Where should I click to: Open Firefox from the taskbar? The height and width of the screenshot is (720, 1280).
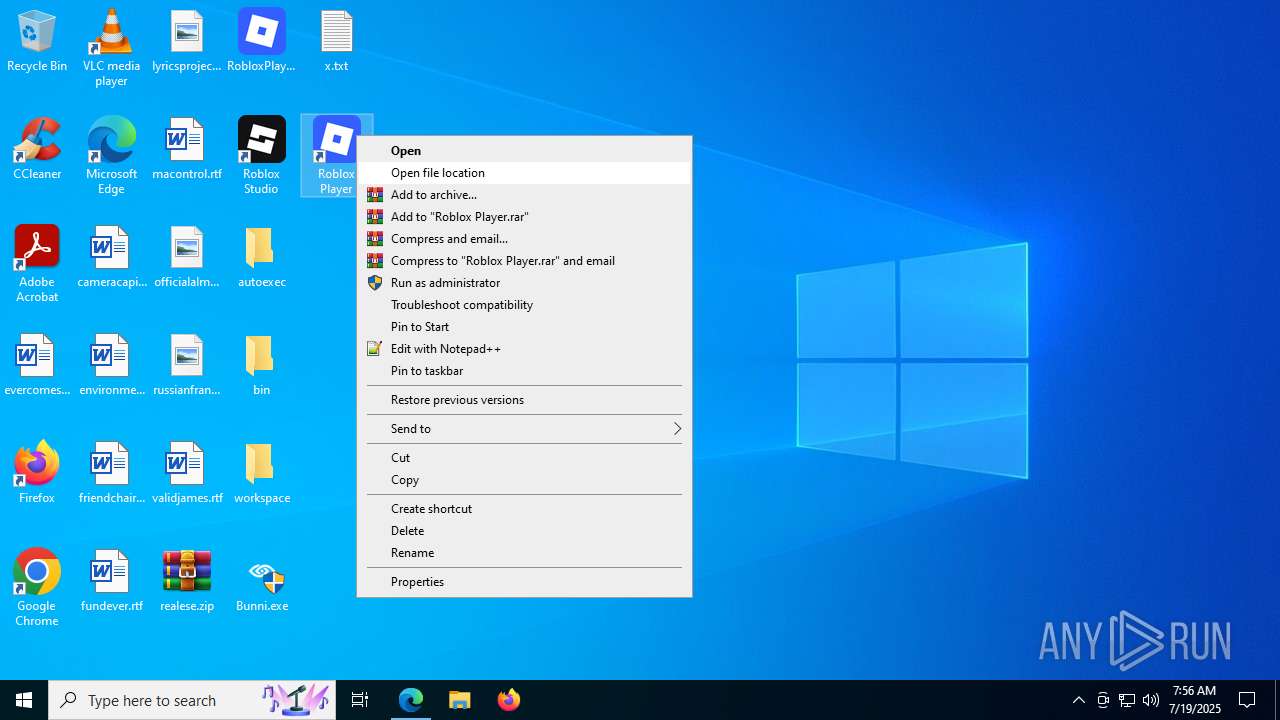(x=509, y=700)
